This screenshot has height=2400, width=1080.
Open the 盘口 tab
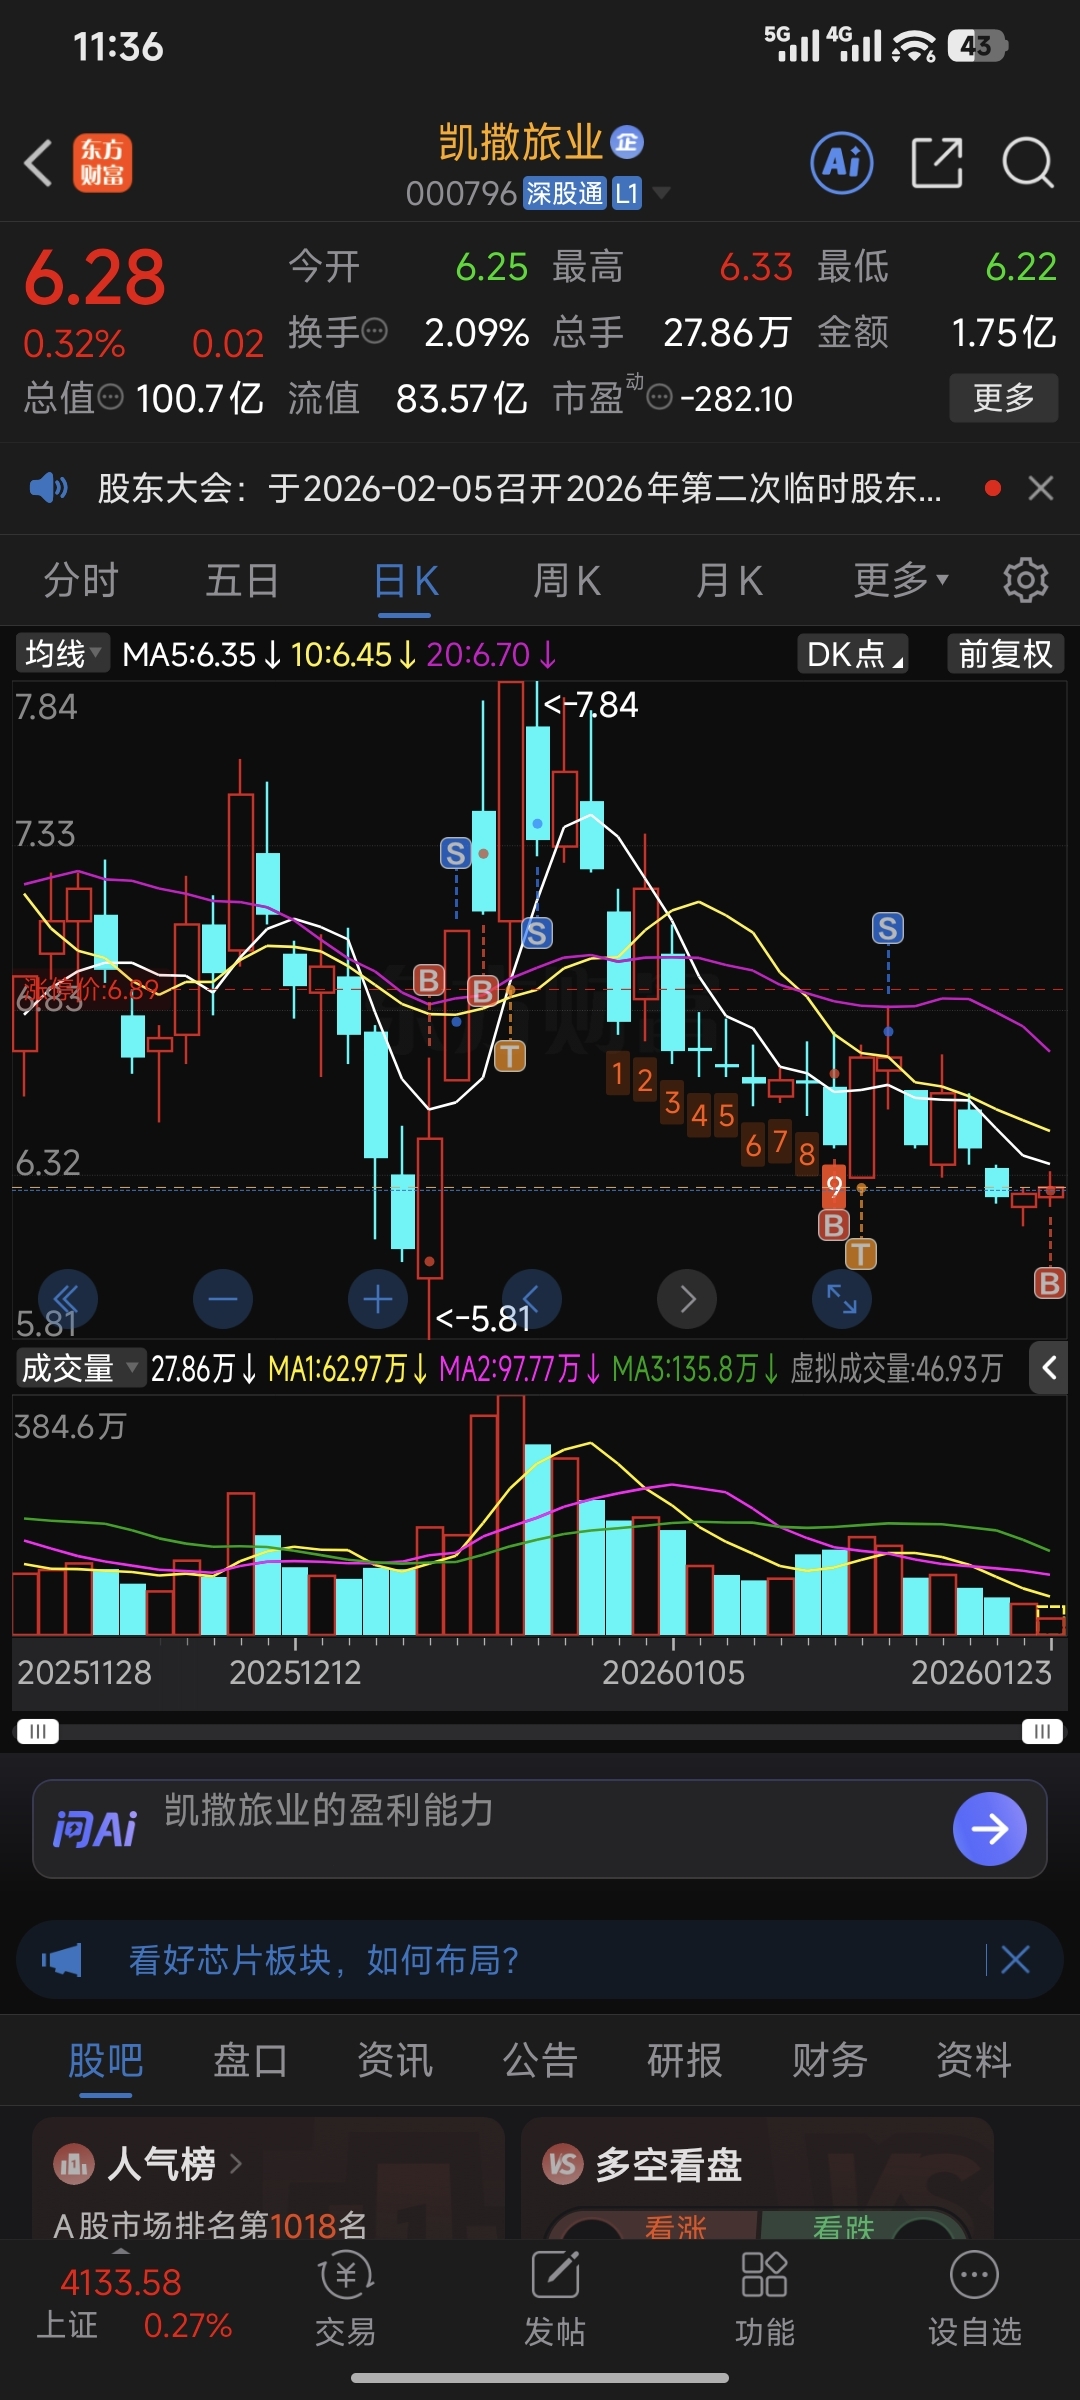pyautogui.click(x=250, y=2060)
